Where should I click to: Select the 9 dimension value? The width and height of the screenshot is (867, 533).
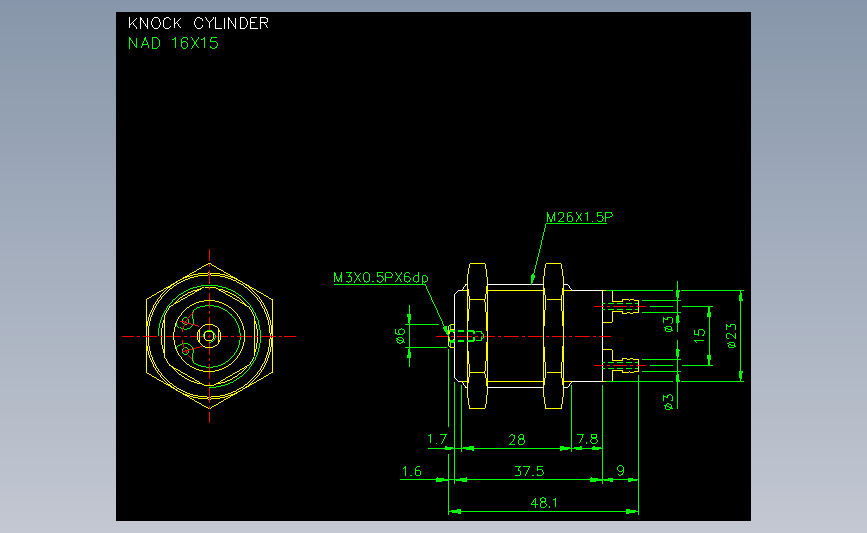620,471
